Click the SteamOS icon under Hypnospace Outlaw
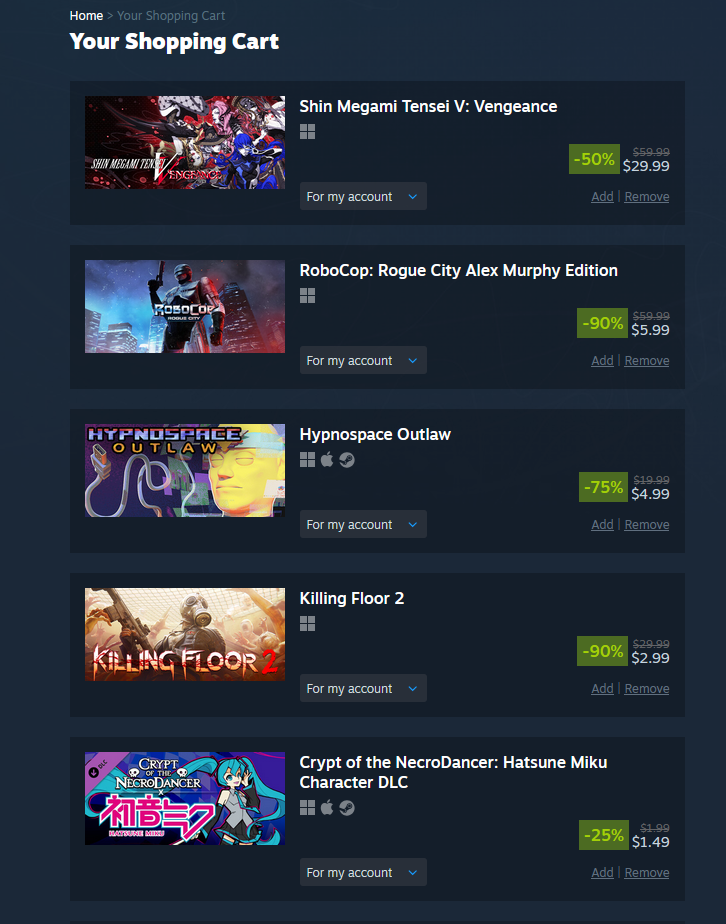Viewport: 726px width, 924px height. tap(347, 460)
